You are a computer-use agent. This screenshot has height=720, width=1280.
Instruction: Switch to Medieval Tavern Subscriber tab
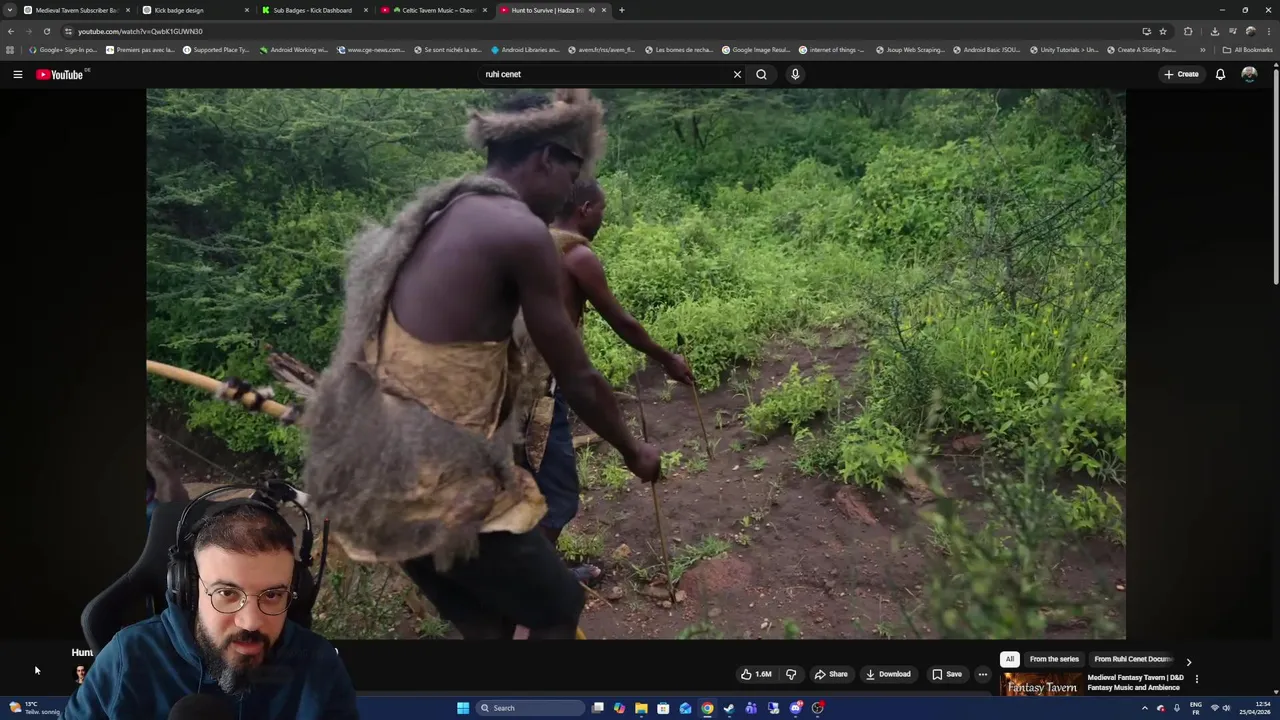point(78,10)
